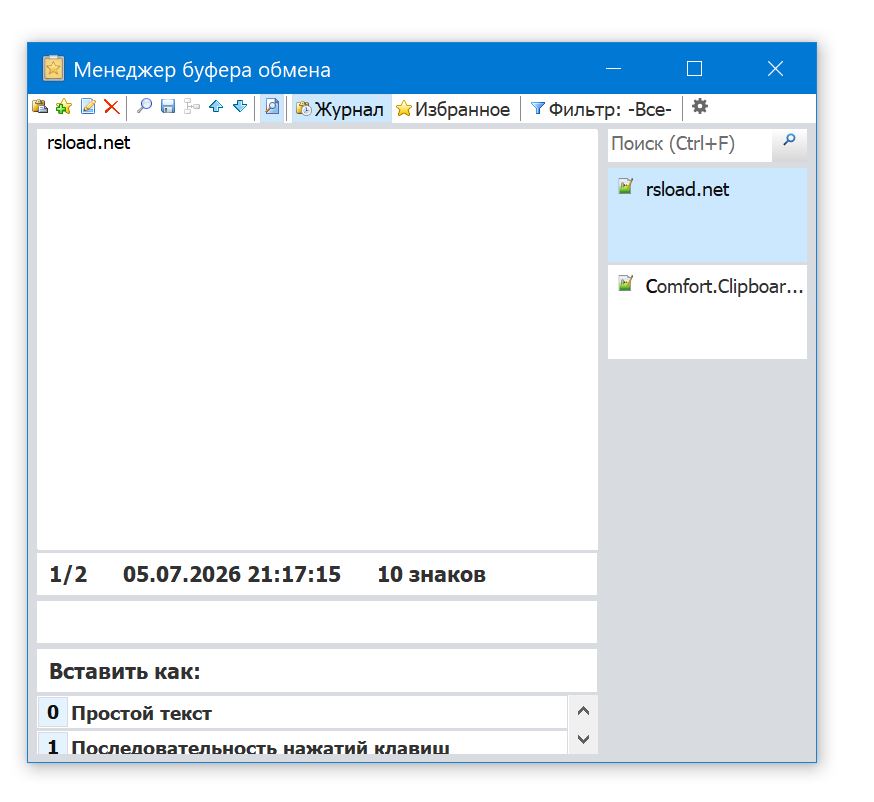Click the 1/2 entry counter text

click(x=68, y=575)
